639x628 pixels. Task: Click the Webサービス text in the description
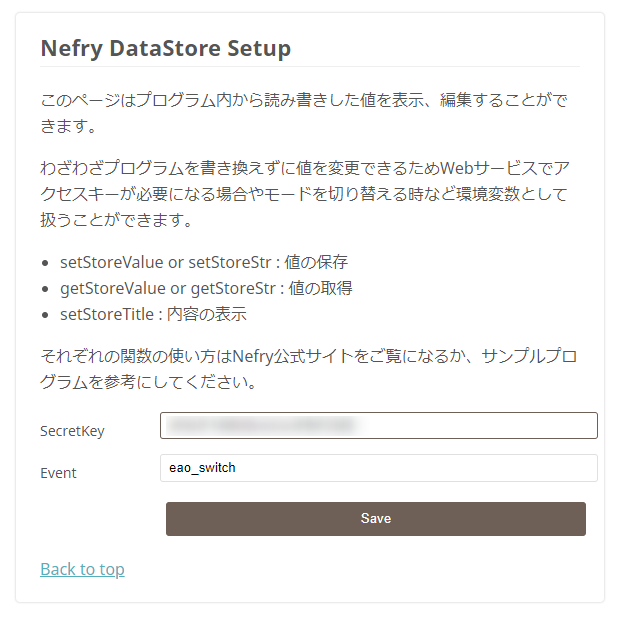tap(480, 166)
